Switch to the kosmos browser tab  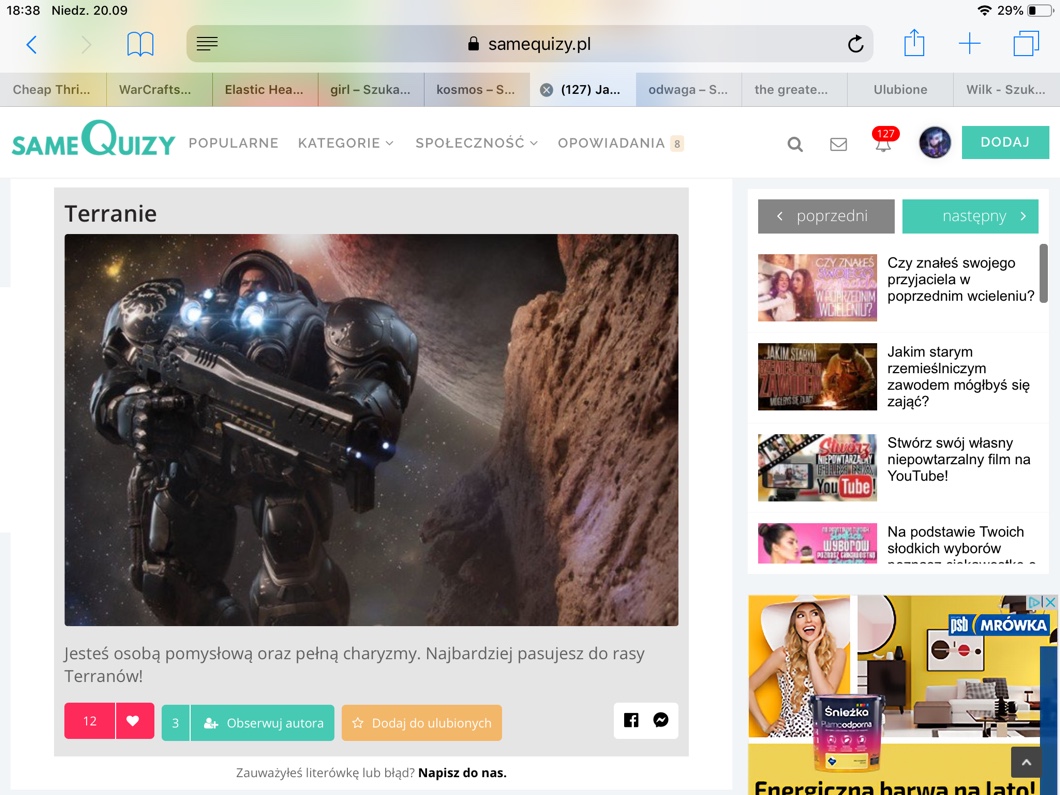click(476, 89)
